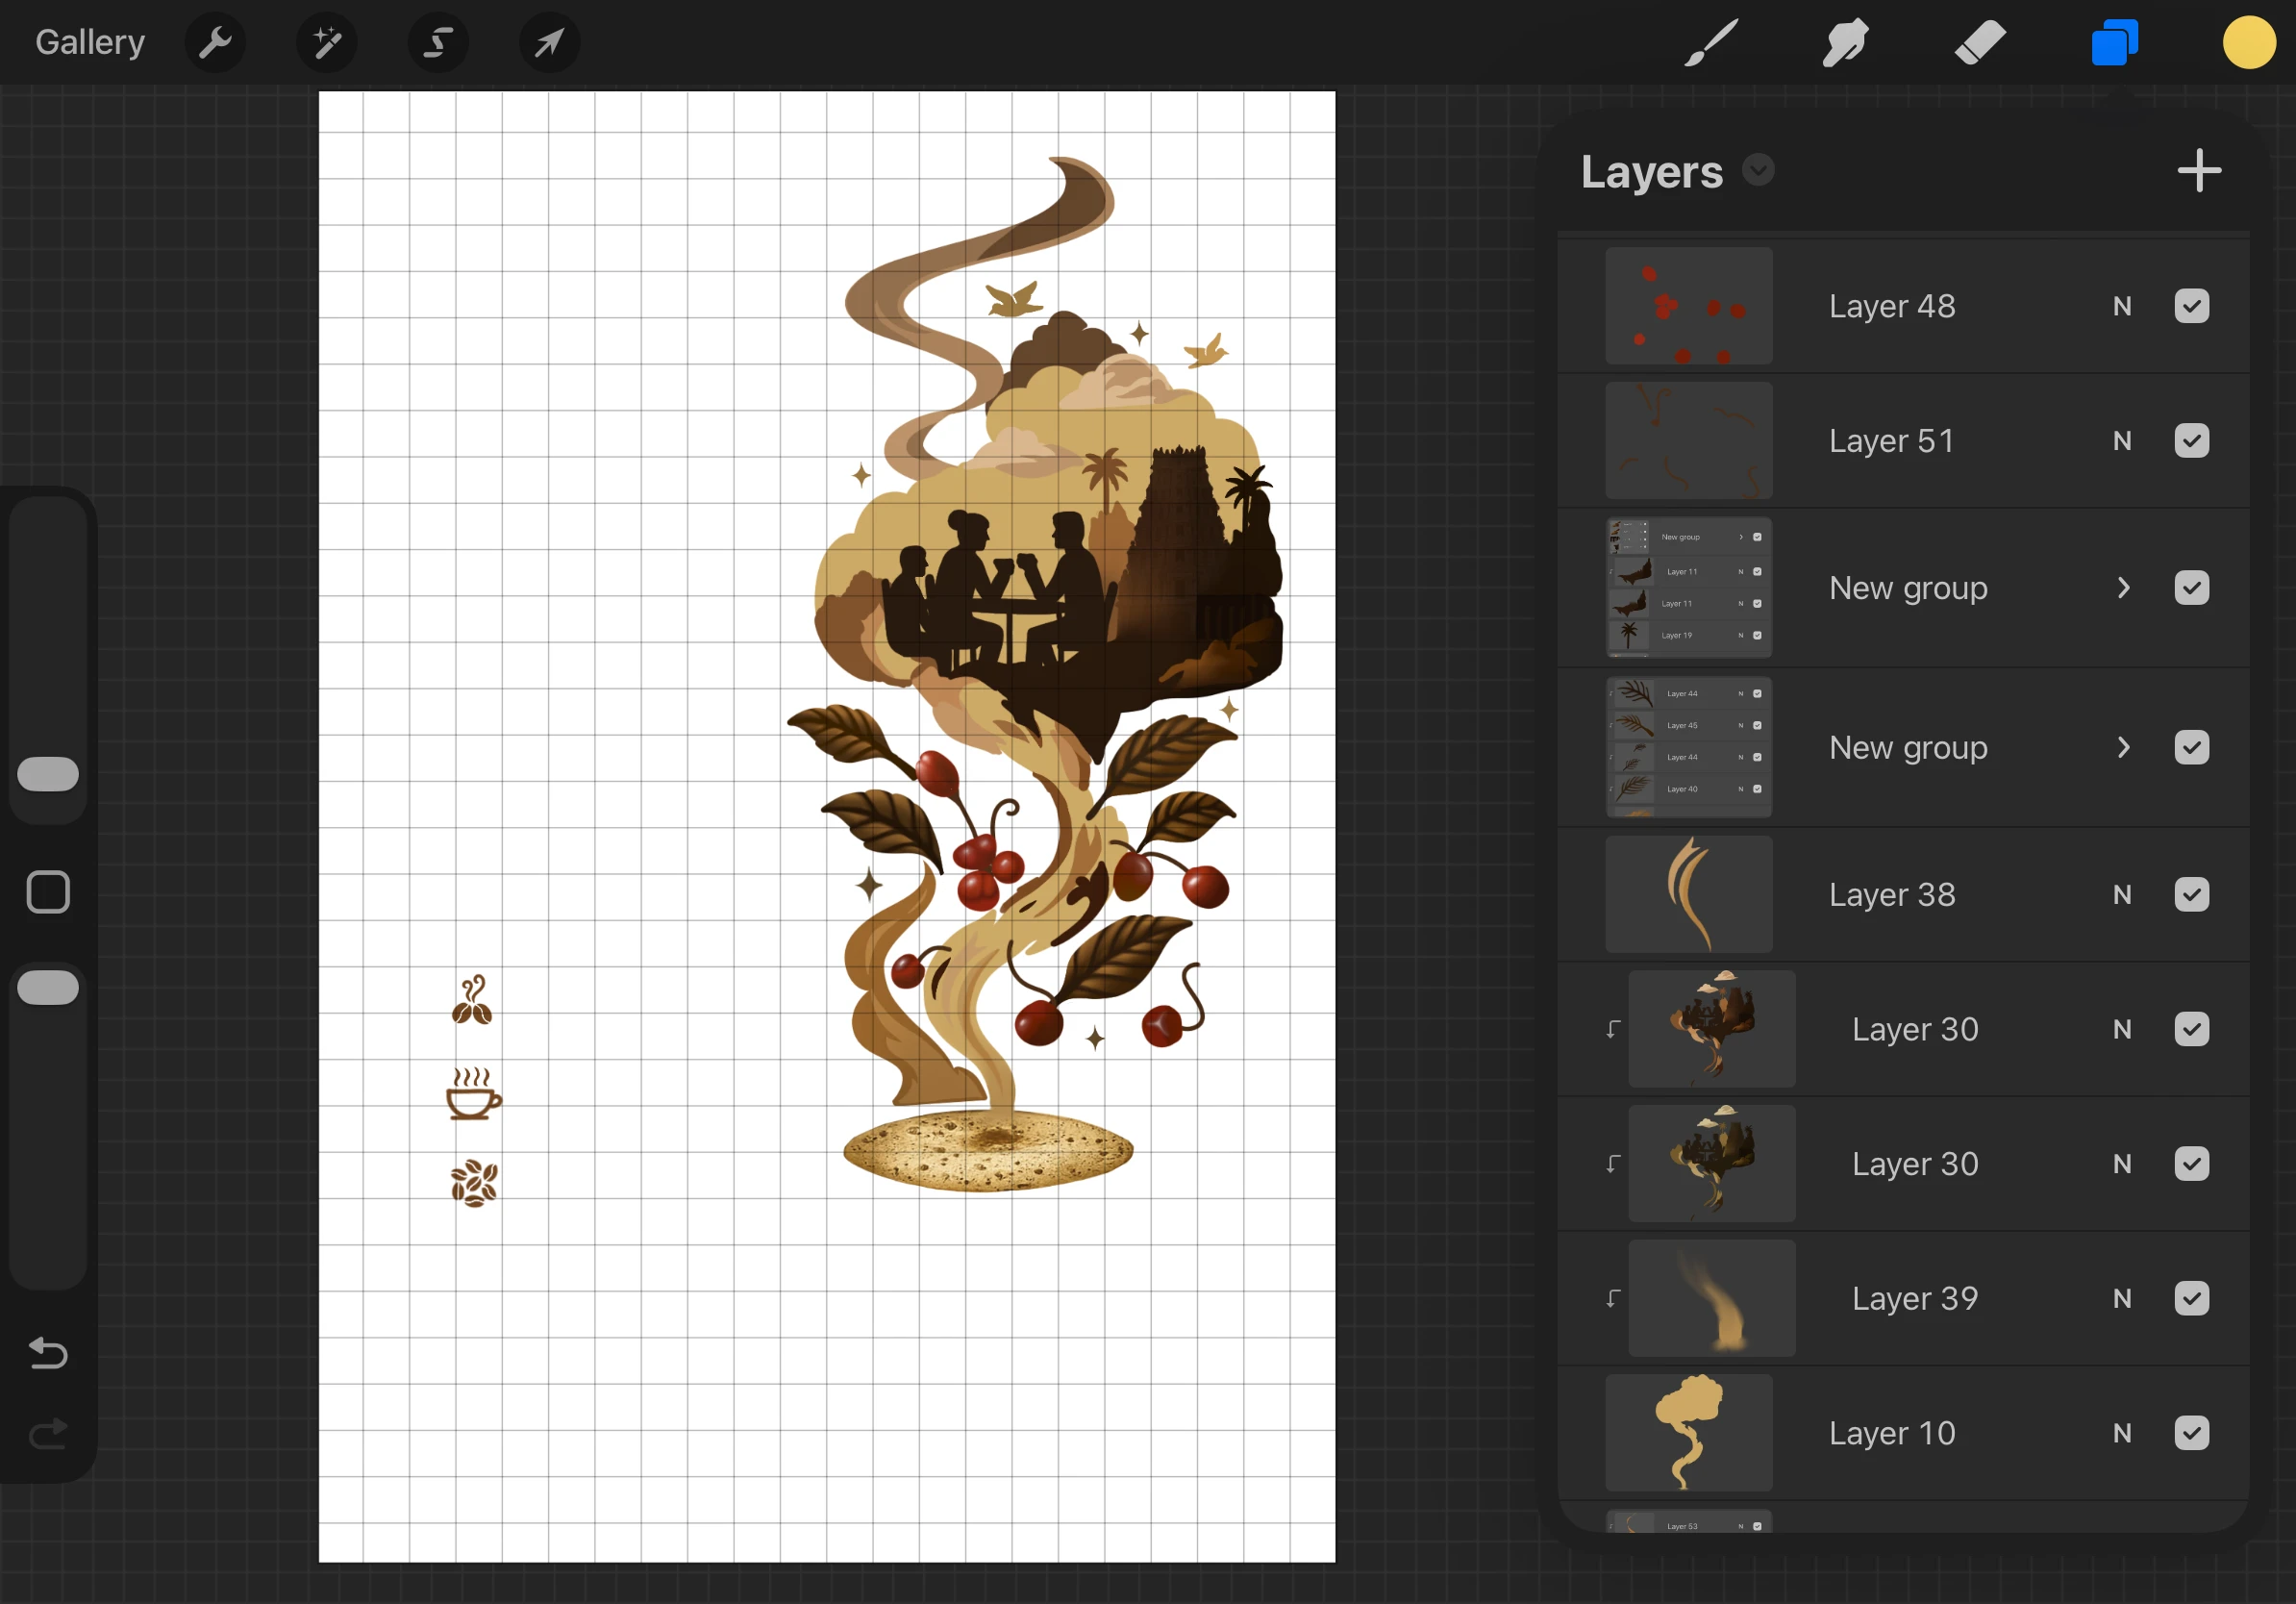Toggle the Layers panel icon

click(x=2114, y=43)
